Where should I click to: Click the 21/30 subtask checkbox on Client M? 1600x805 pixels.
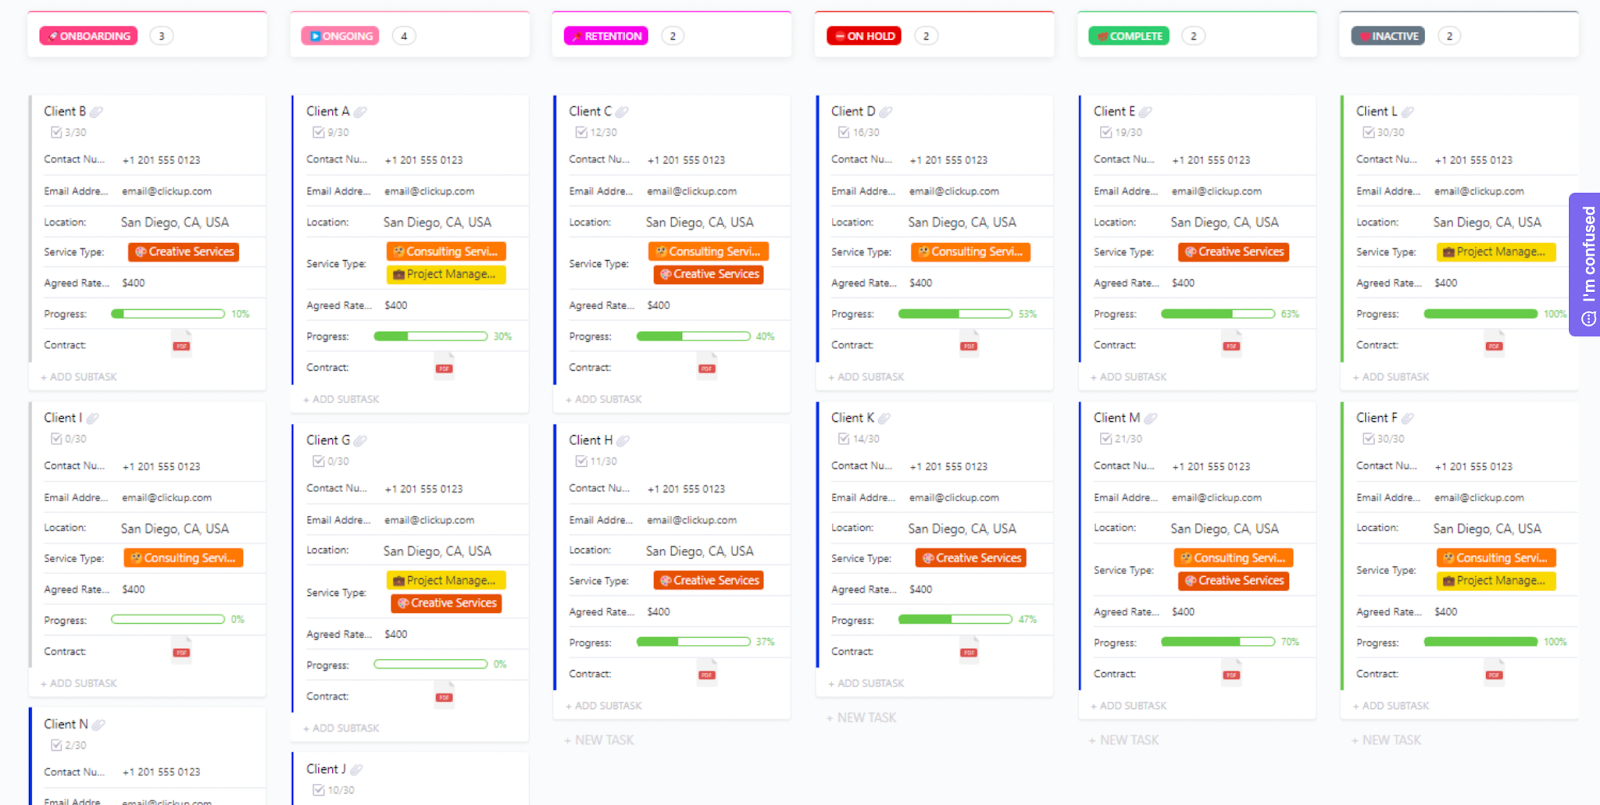coord(1106,439)
